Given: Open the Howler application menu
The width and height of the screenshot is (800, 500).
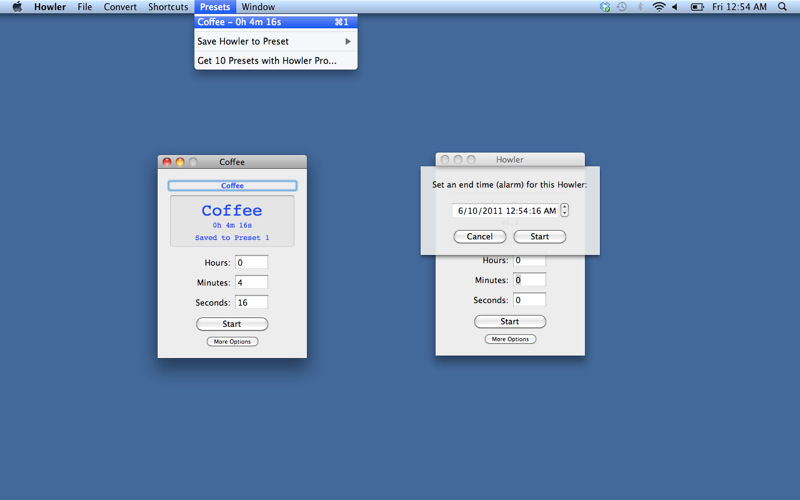Looking at the screenshot, I should [49, 7].
